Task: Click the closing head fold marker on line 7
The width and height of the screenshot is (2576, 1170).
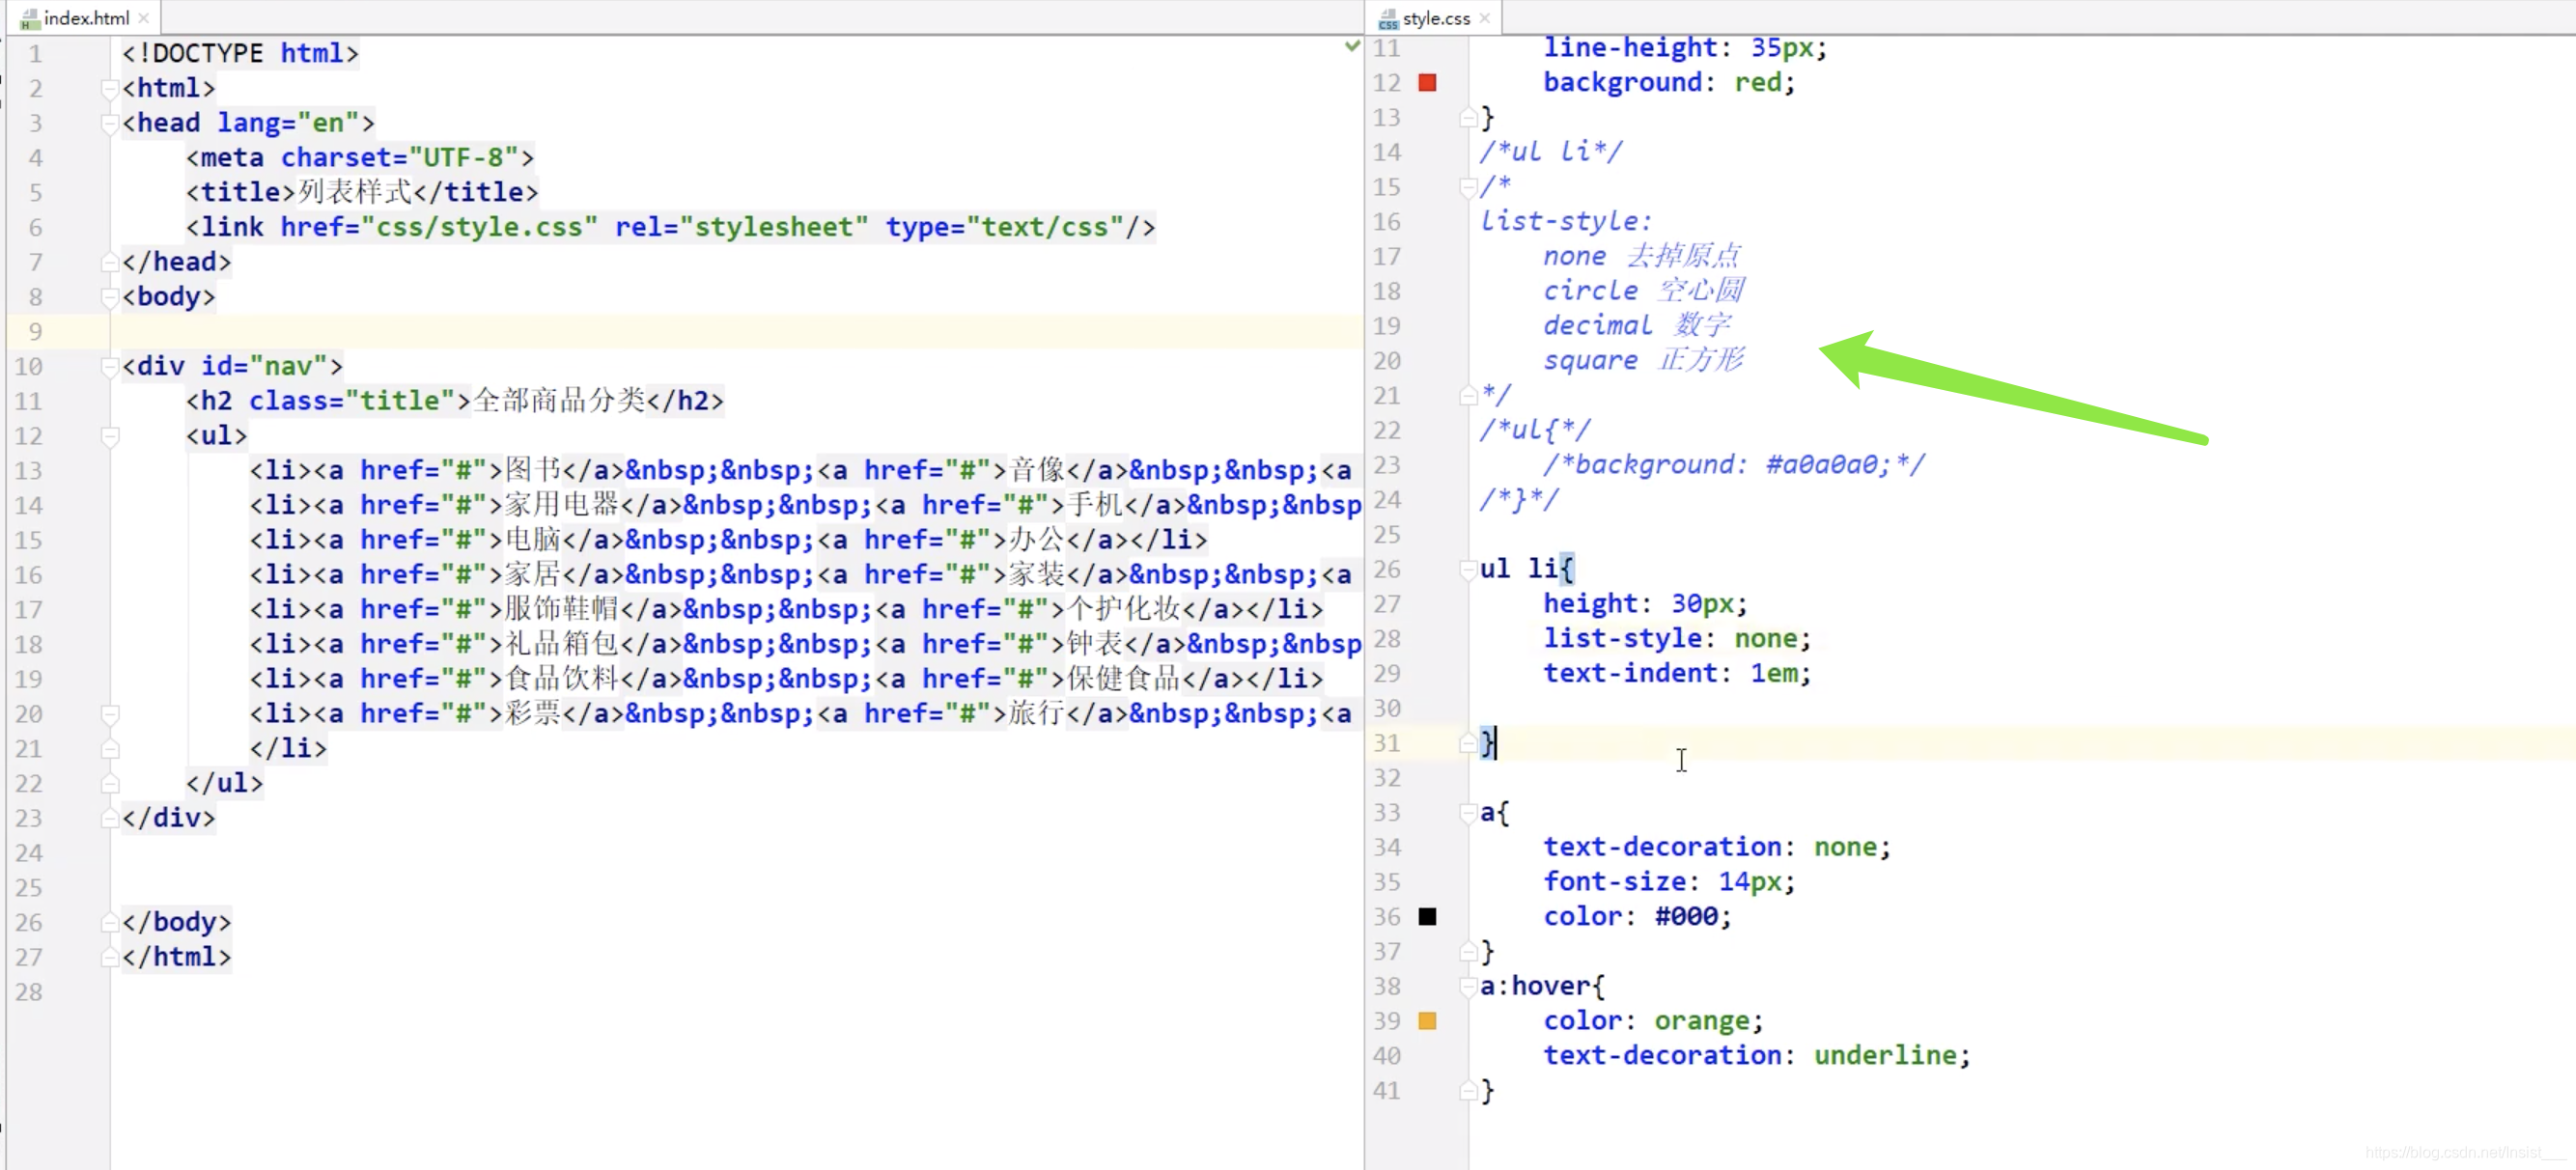Action: [110, 262]
